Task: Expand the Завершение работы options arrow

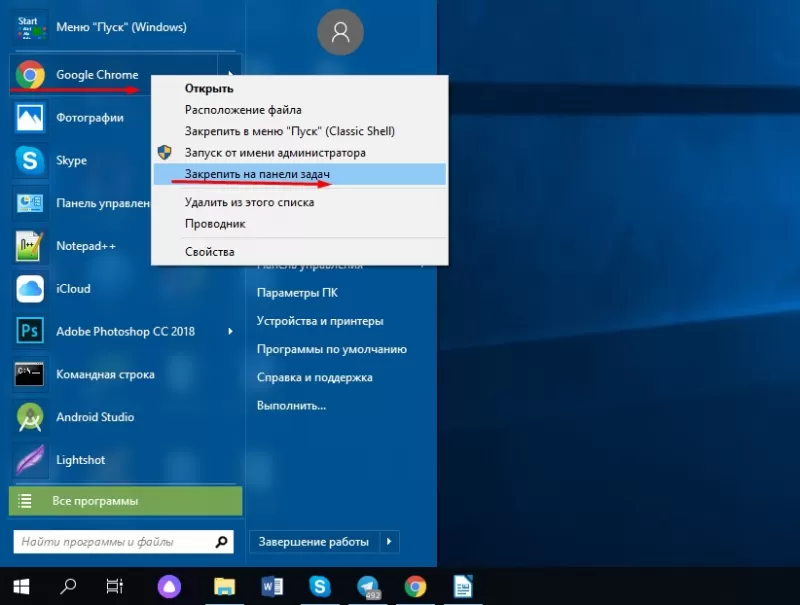Action: (x=389, y=542)
